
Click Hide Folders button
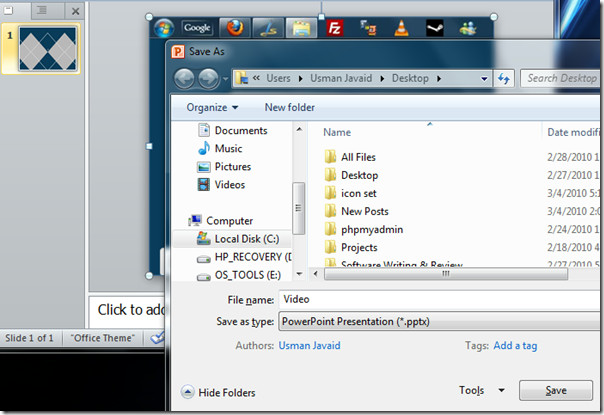coord(218,393)
